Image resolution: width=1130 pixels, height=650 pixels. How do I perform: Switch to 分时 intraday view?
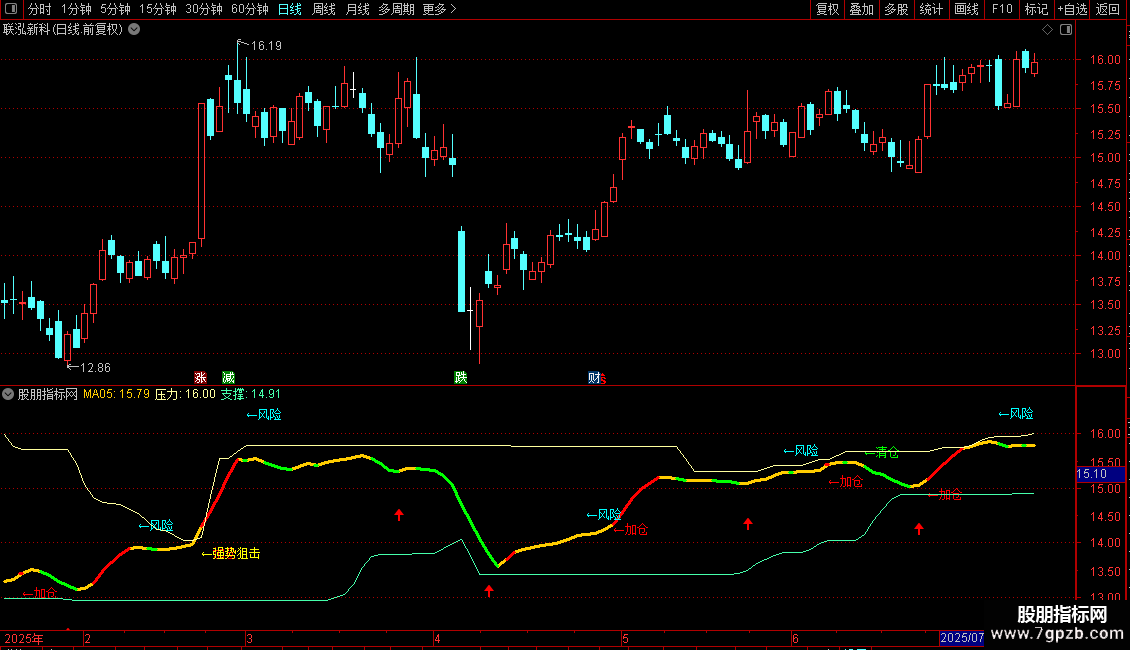[40, 9]
